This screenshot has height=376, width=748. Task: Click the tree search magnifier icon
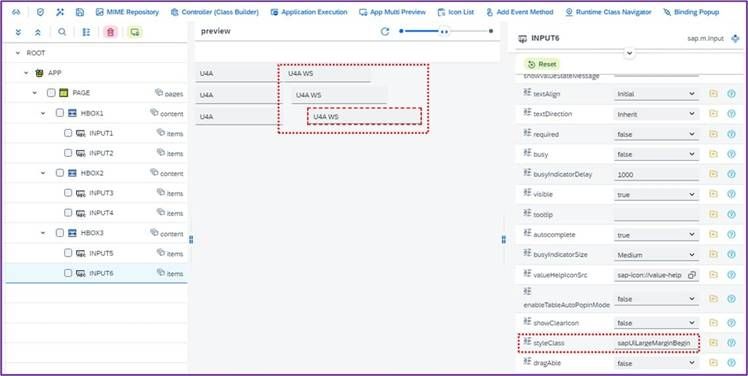pyautogui.click(x=62, y=32)
